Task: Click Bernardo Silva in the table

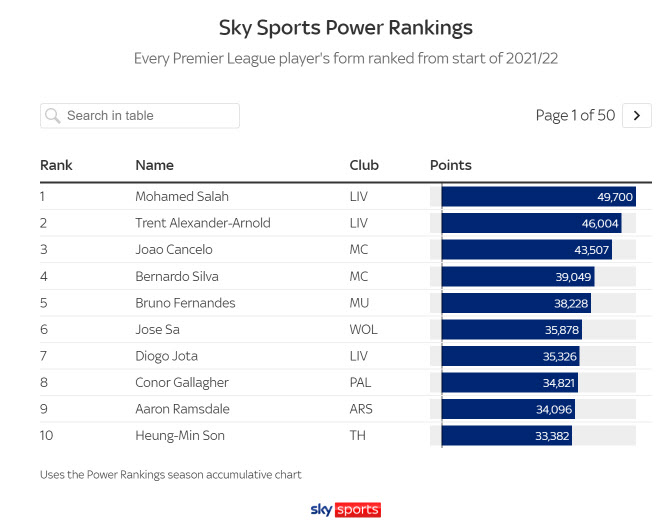Action: (x=176, y=276)
